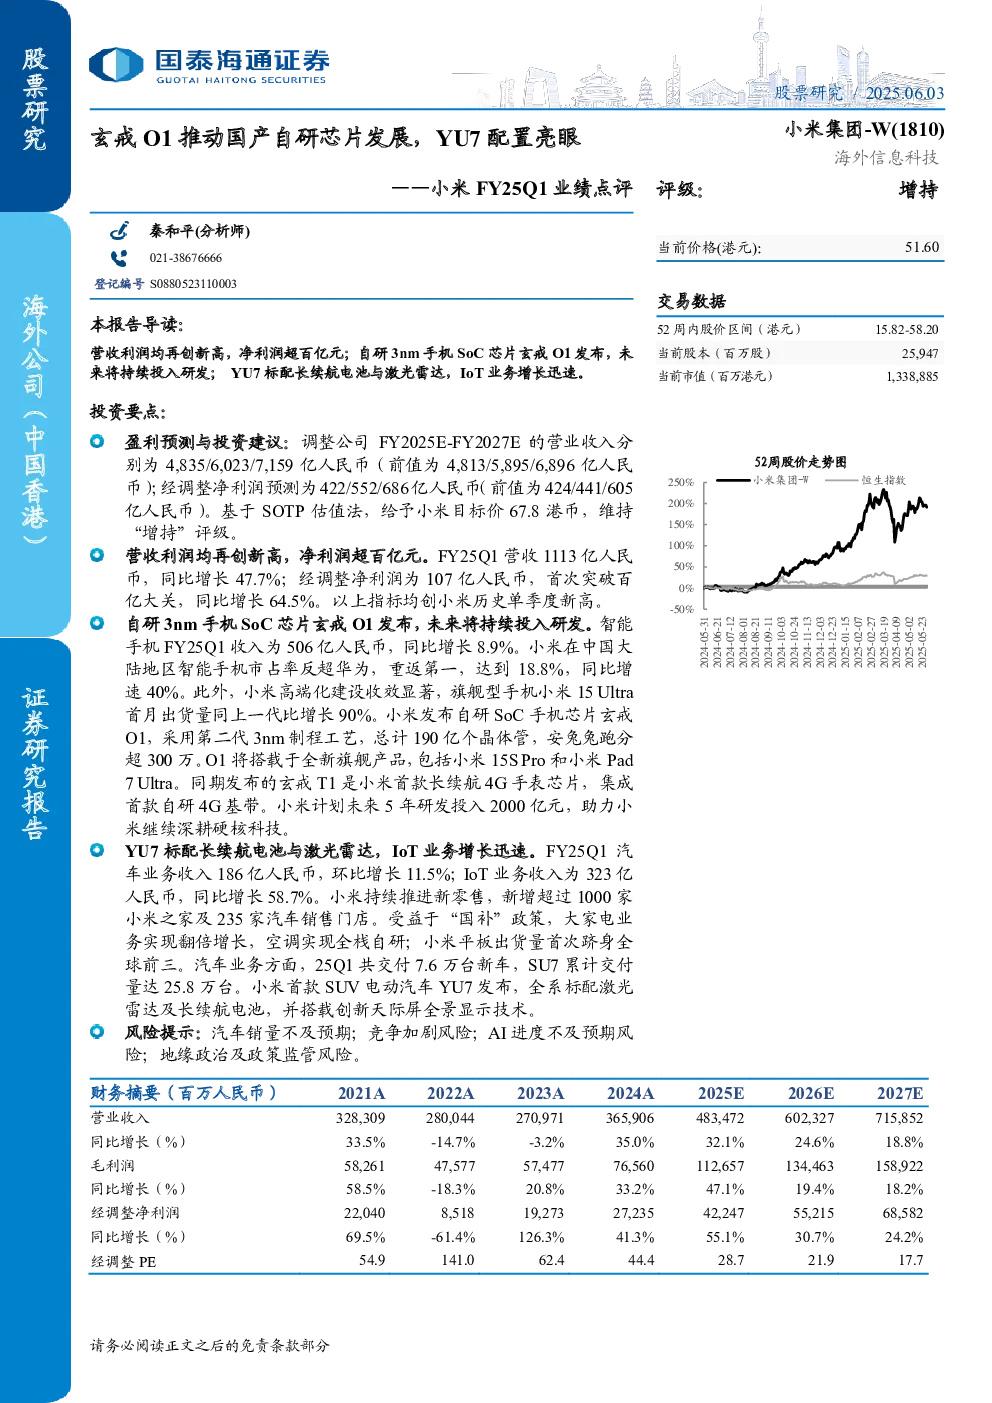Viewport: 992px width, 1403px height.
Task: Click the telephone icon beside 021-38676666
Action: coord(119,258)
